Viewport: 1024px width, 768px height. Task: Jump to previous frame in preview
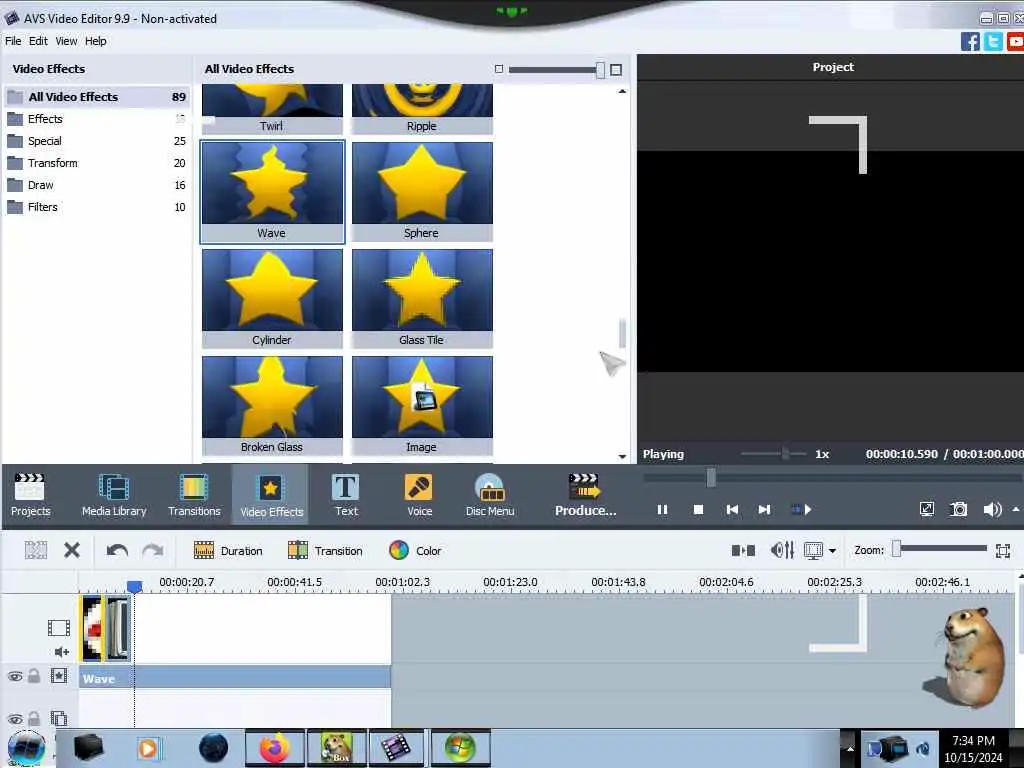tap(732, 509)
